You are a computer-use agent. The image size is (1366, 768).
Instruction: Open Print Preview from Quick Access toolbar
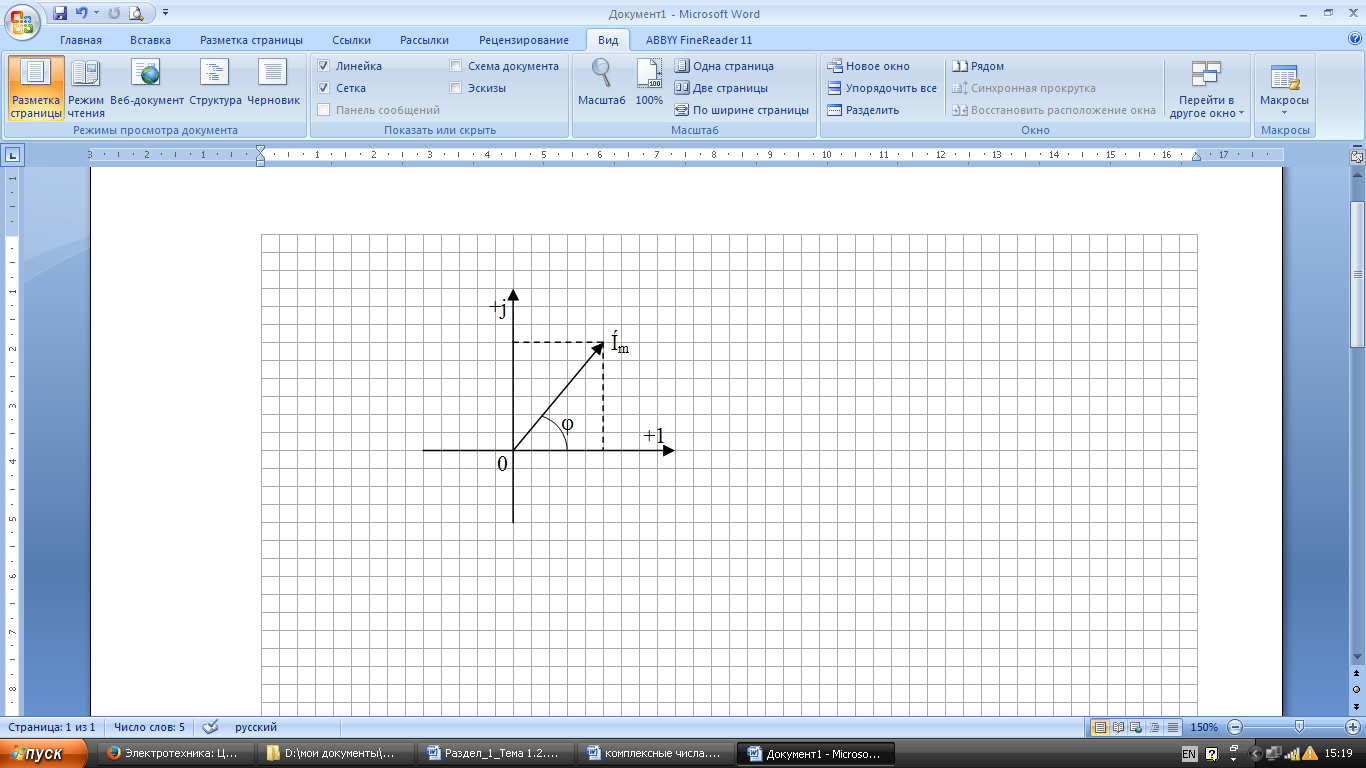135,14
